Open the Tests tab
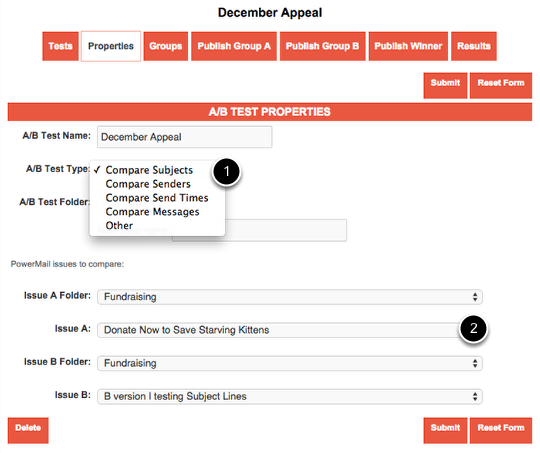This screenshot has height=453, width=540. (x=60, y=46)
